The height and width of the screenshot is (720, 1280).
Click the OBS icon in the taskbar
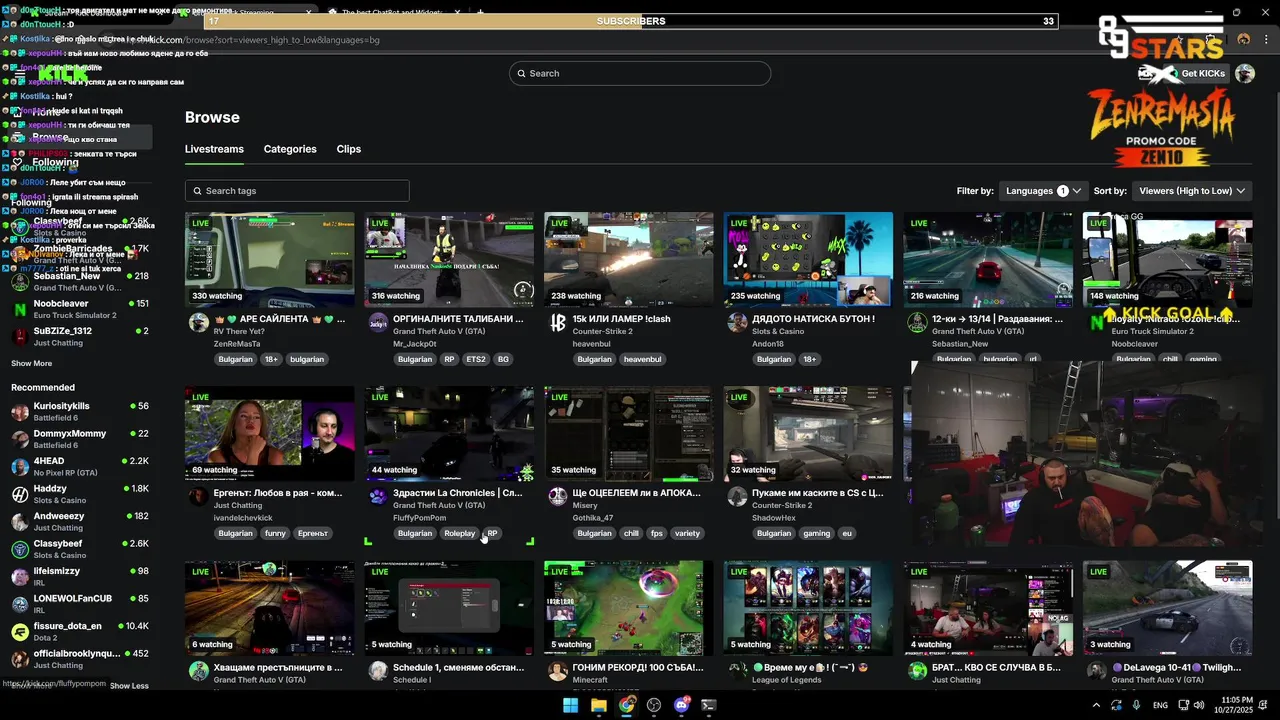click(654, 705)
